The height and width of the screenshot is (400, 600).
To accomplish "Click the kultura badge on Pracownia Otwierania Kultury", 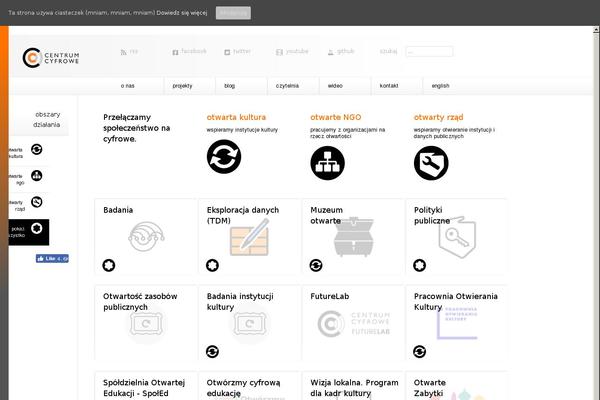I will point(419,352).
